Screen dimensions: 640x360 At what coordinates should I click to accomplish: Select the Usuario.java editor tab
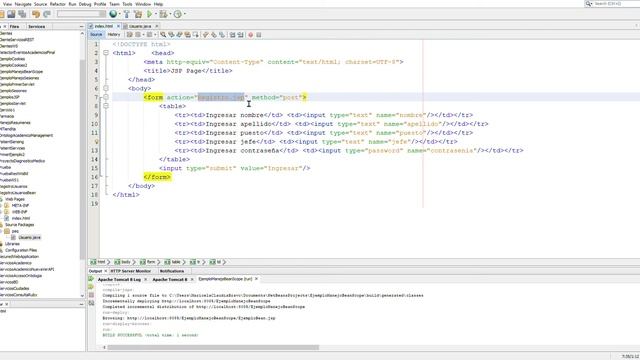click(x=140, y=26)
